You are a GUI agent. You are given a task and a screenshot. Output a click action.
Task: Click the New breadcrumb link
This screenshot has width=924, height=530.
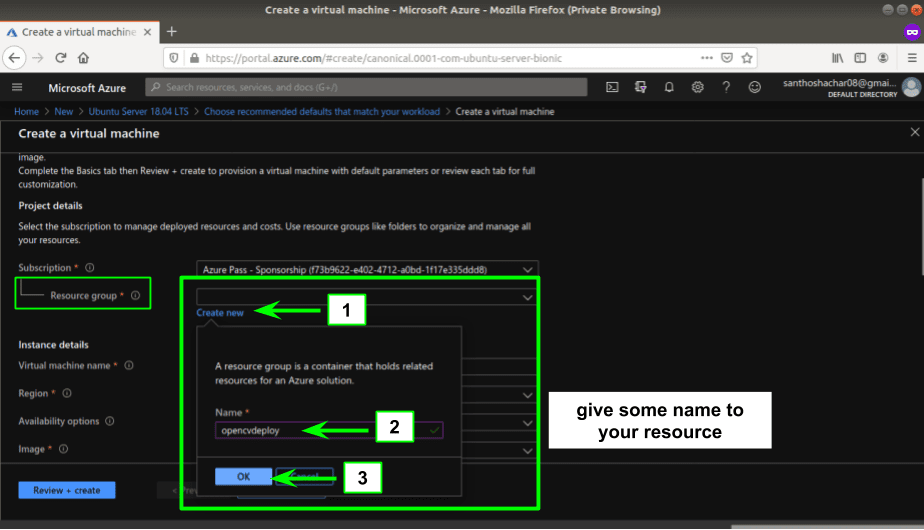pos(64,111)
